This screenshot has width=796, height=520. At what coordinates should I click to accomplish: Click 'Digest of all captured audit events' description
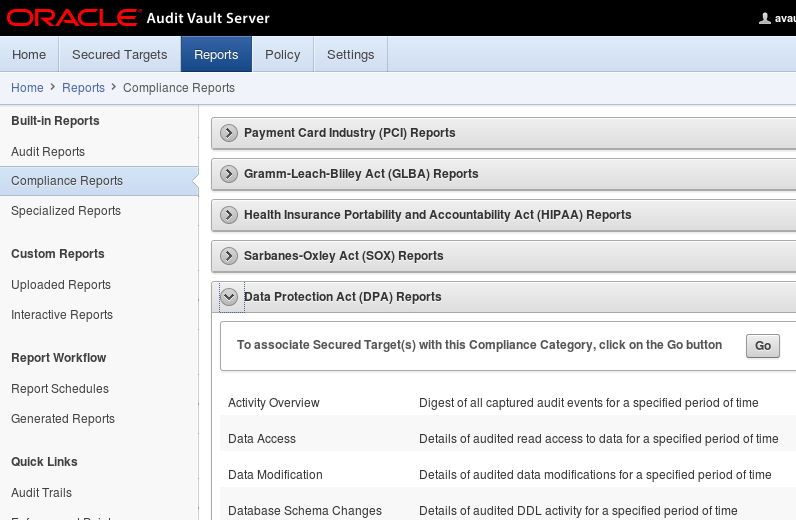589,403
